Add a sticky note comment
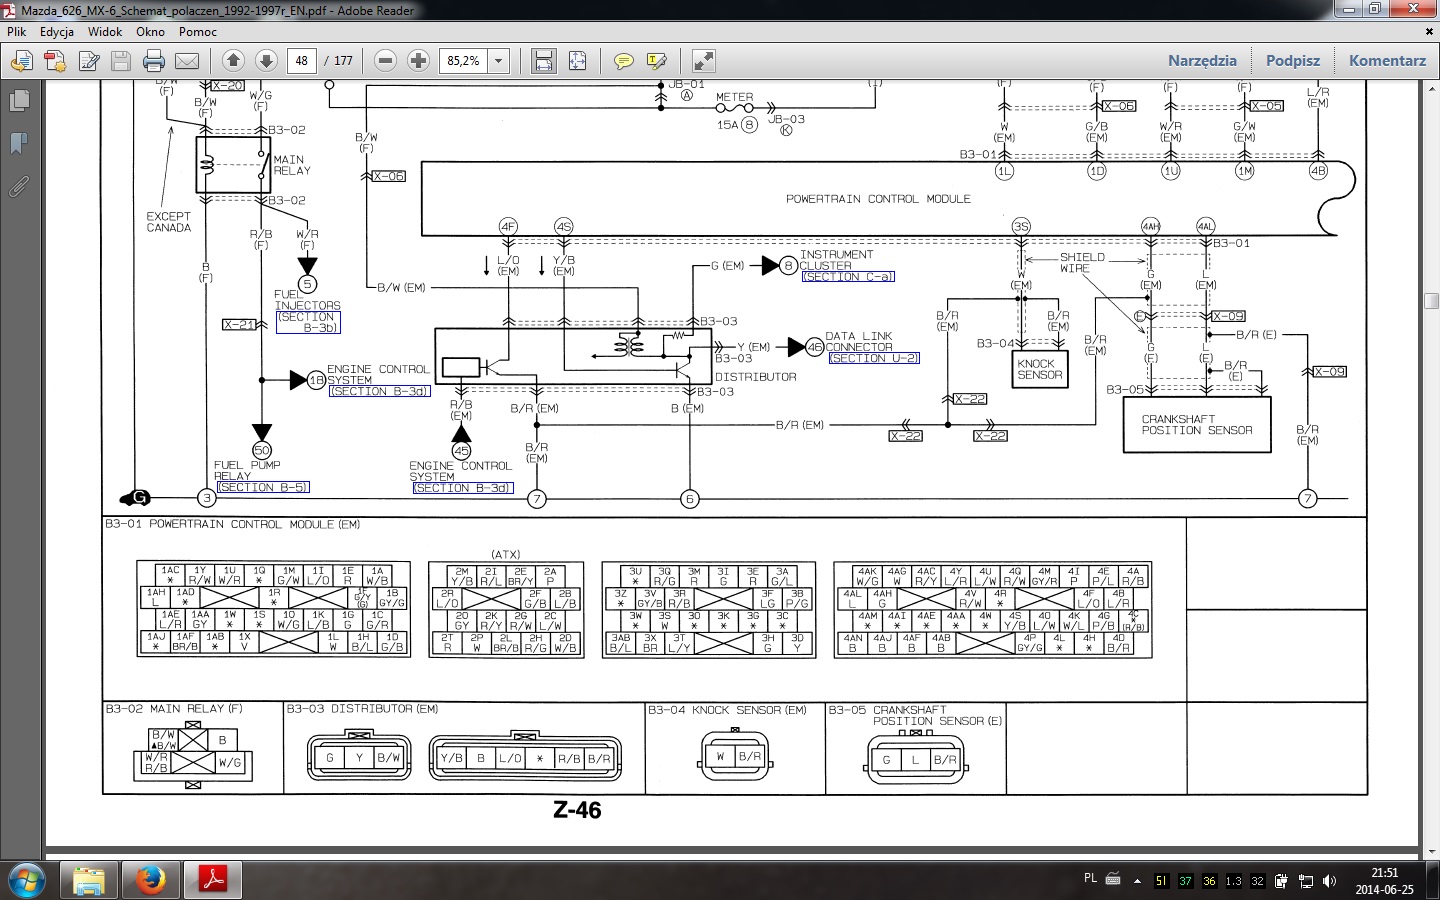 point(623,61)
